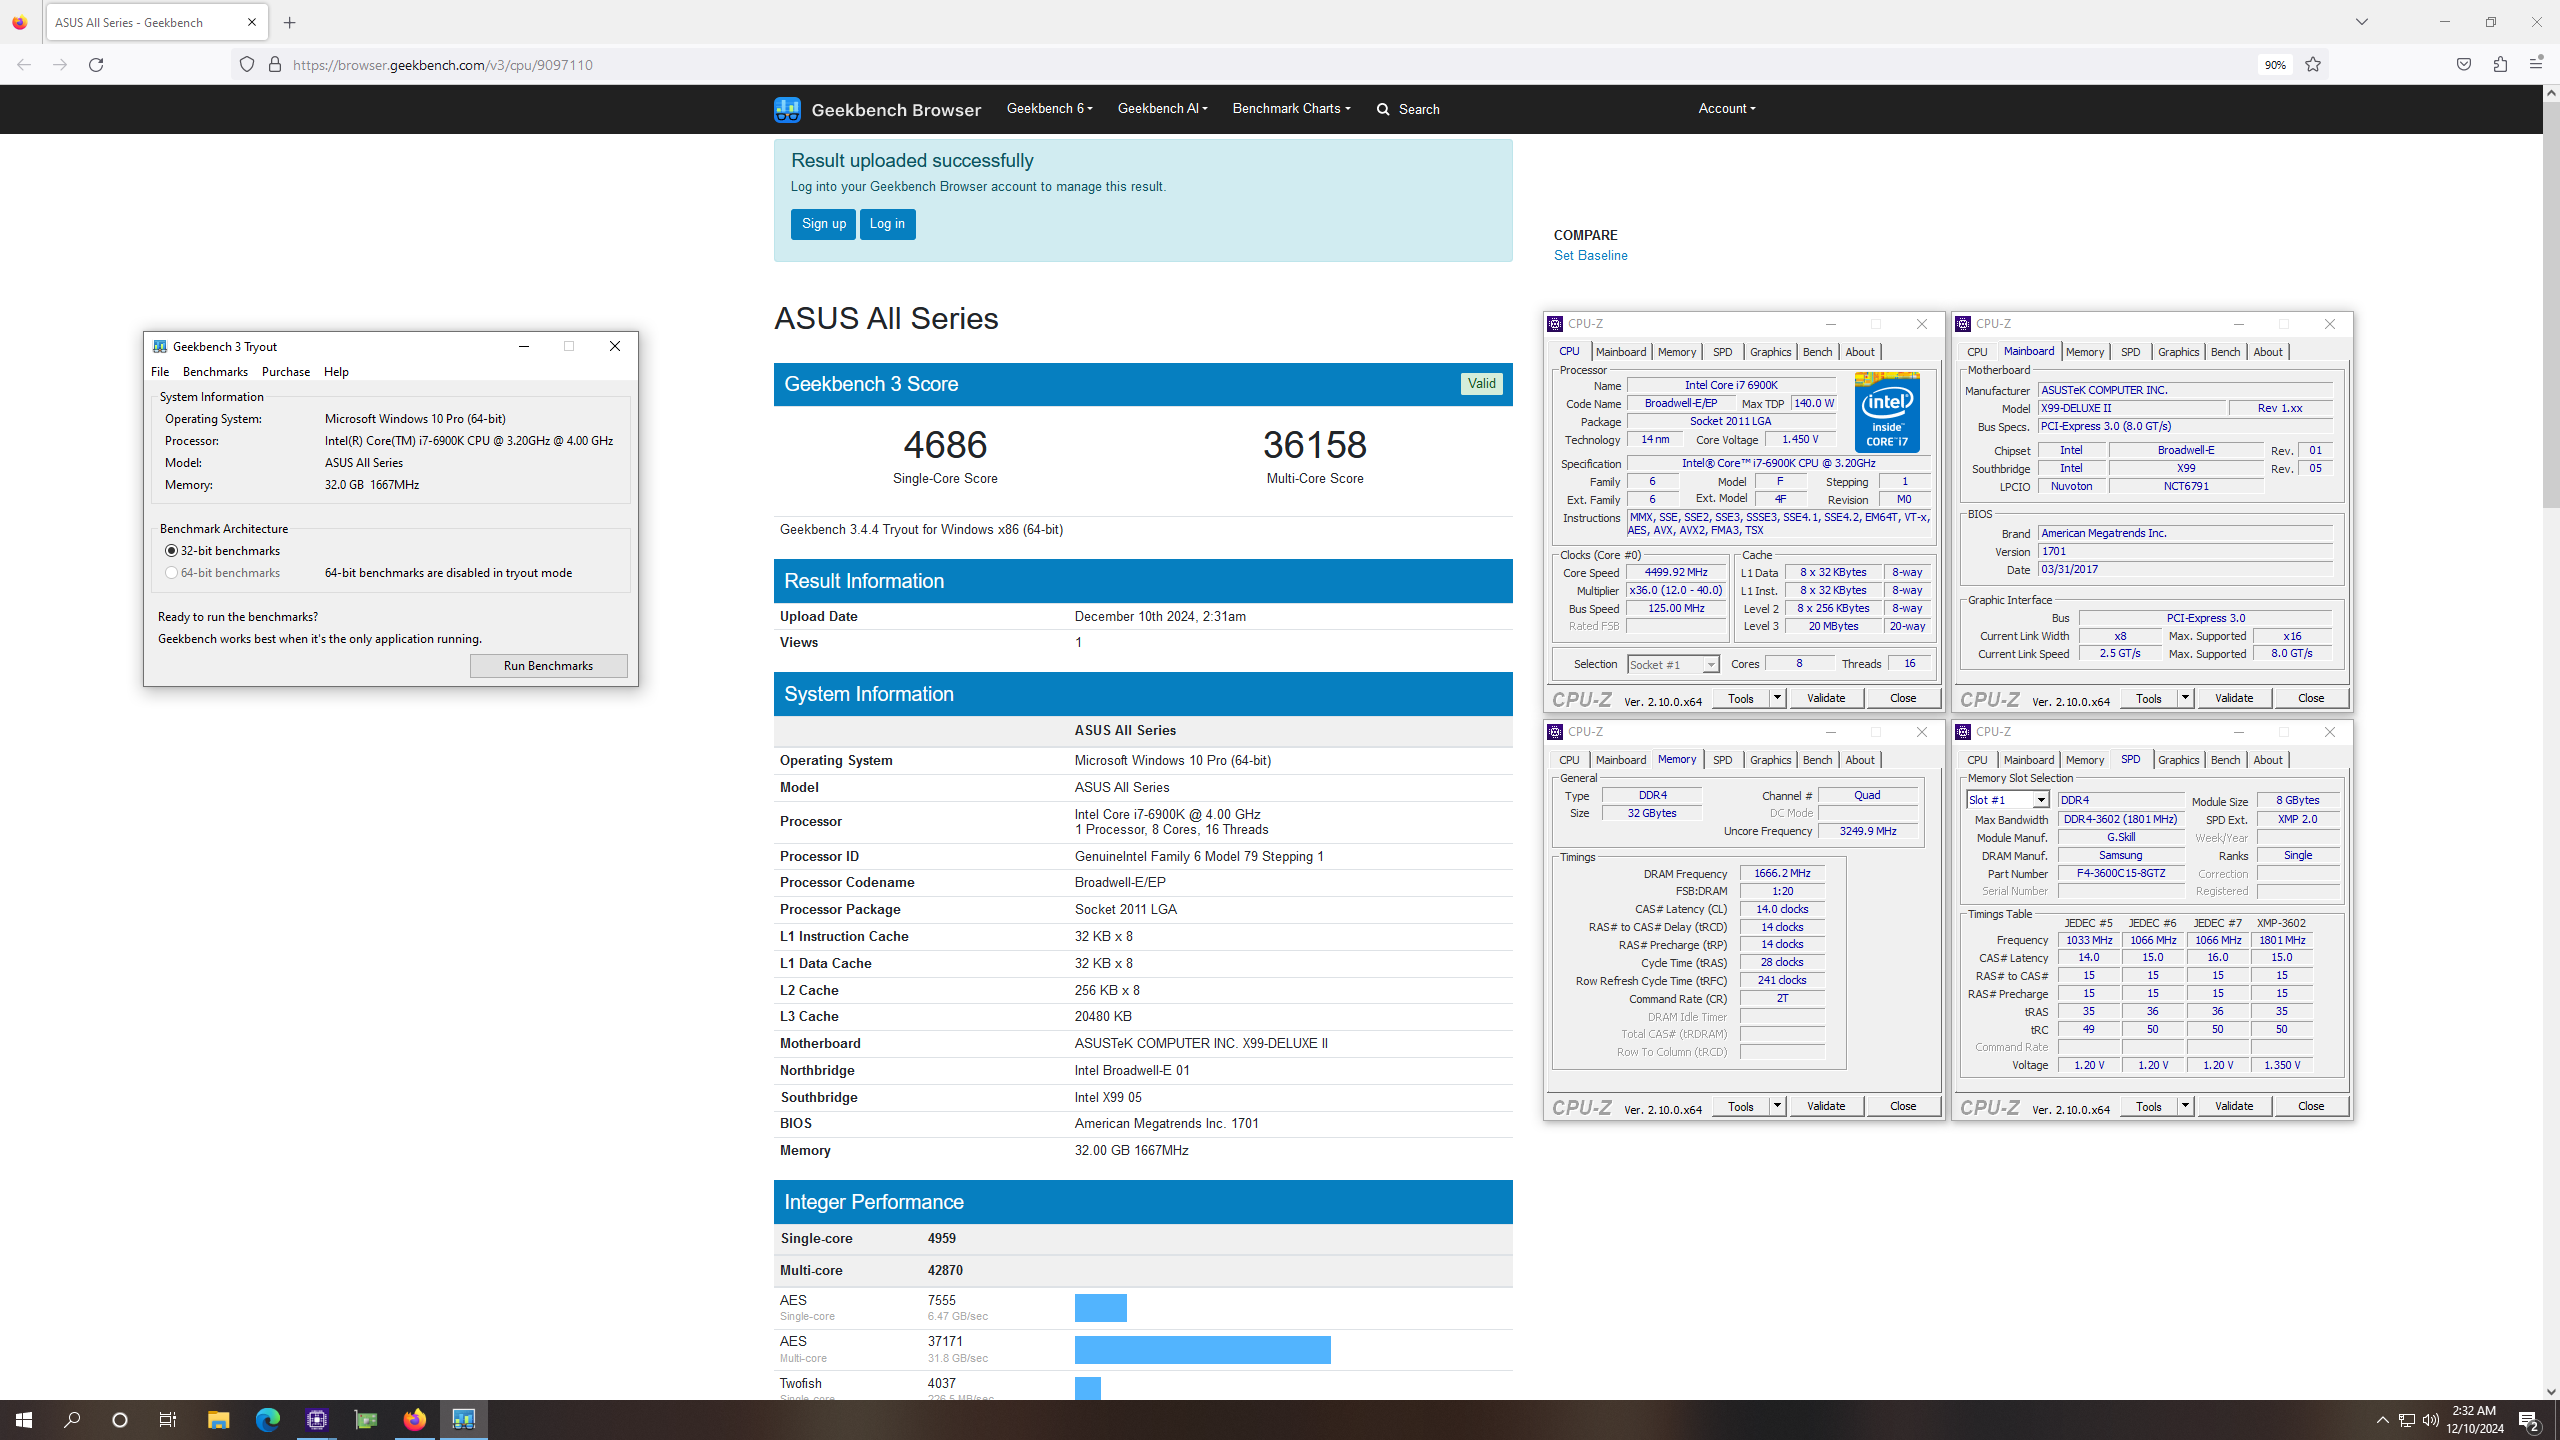Switch to Geekbench 3 taskbar icon
Viewport: 2560px width, 1440px height.
(464, 1419)
